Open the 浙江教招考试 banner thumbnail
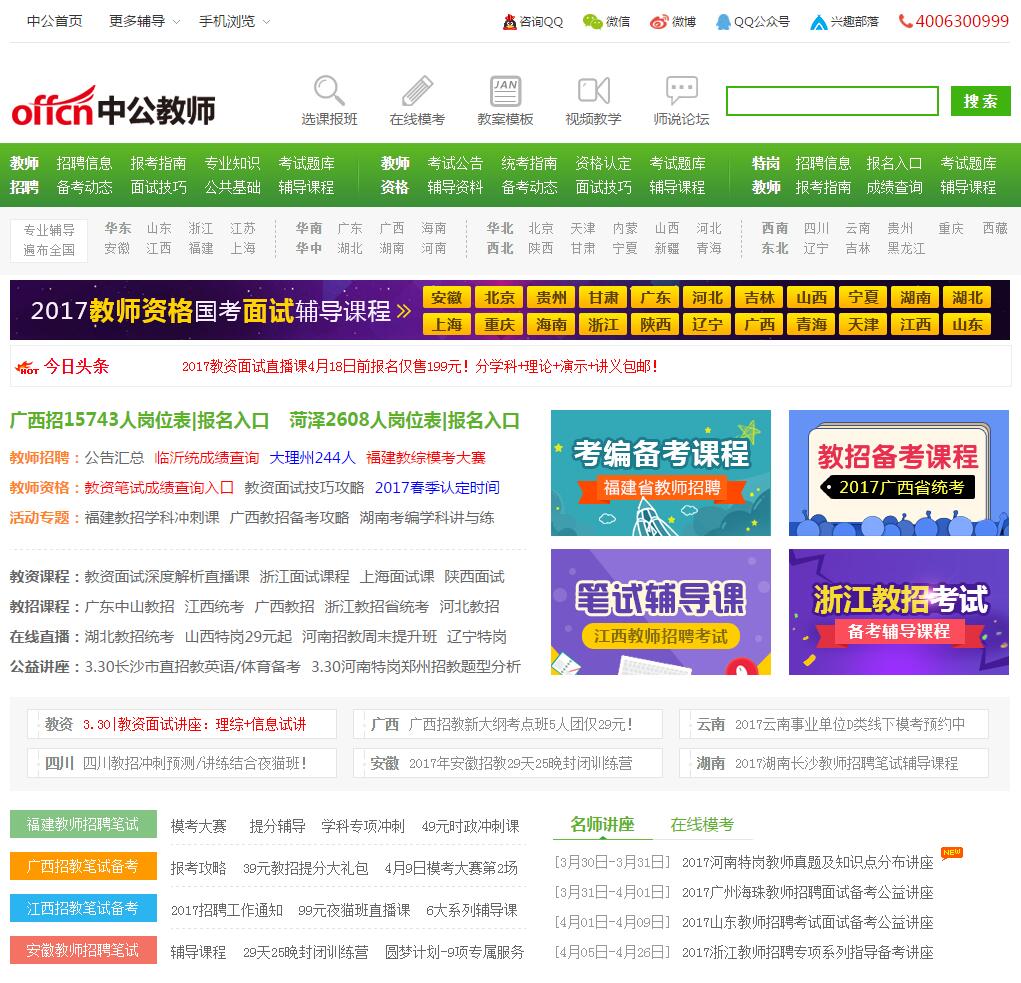Screen dimensions: 1021x983 (x=899, y=612)
